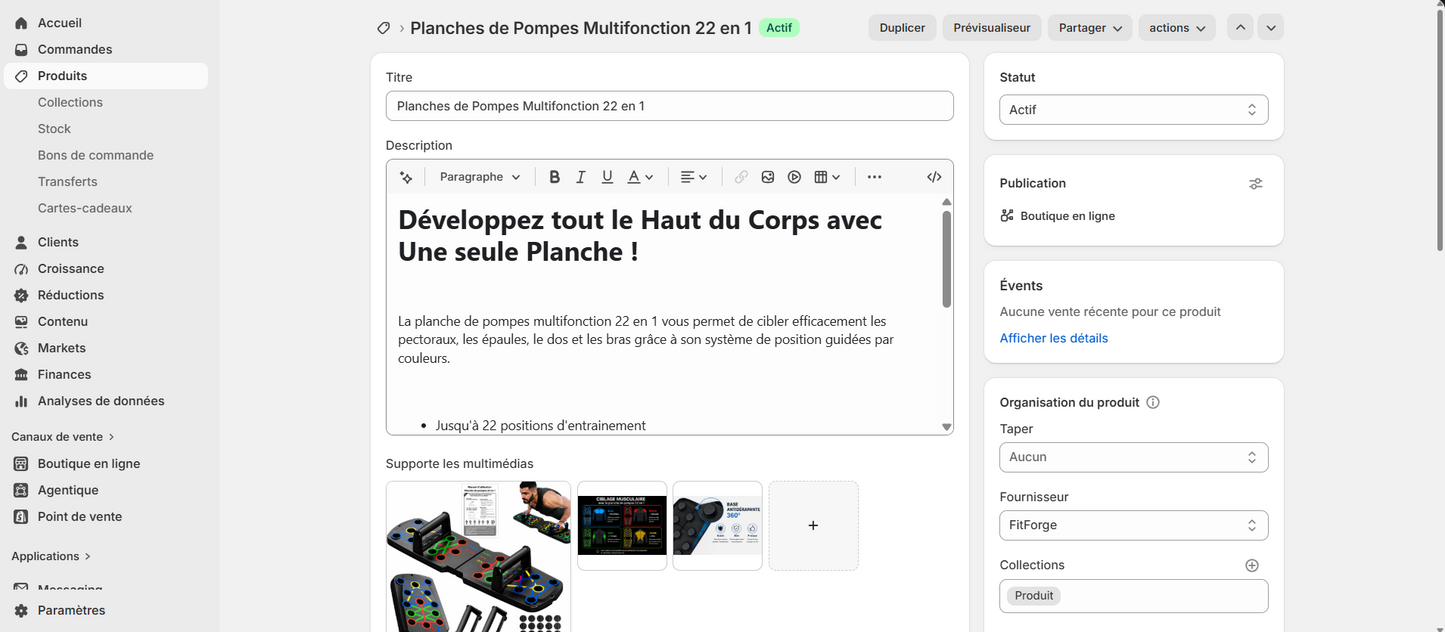Go to previous product arrow
This screenshot has width=1445, height=632.
1241,28
